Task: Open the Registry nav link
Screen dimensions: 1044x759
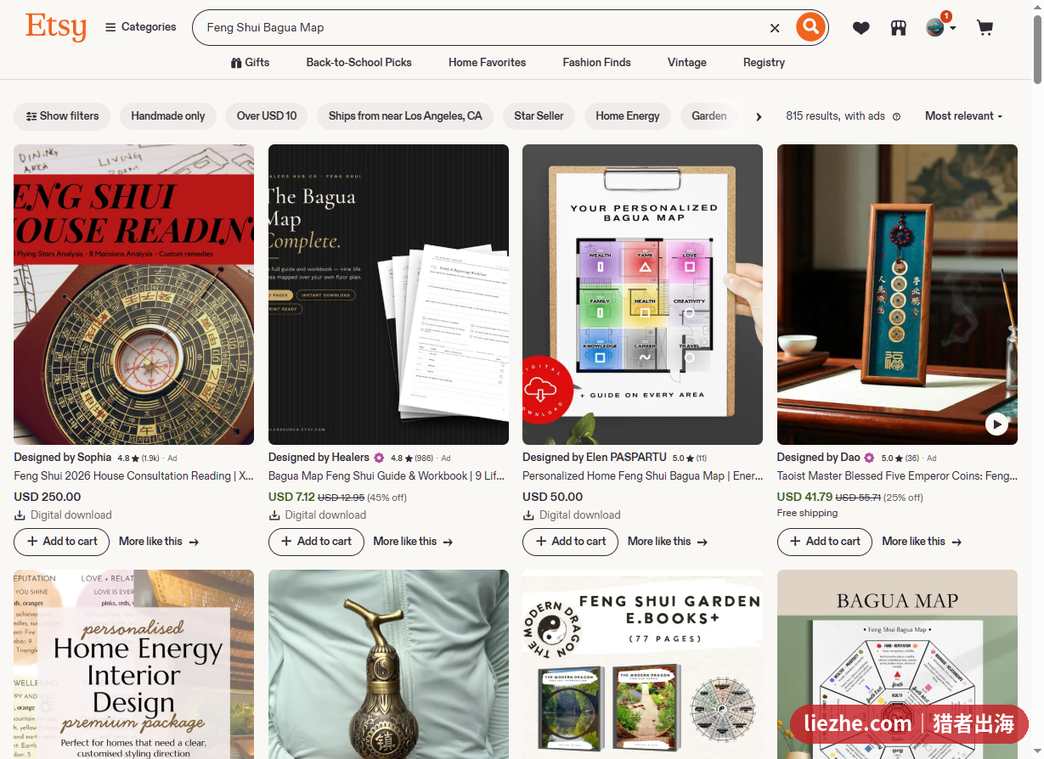Action: (764, 62)
